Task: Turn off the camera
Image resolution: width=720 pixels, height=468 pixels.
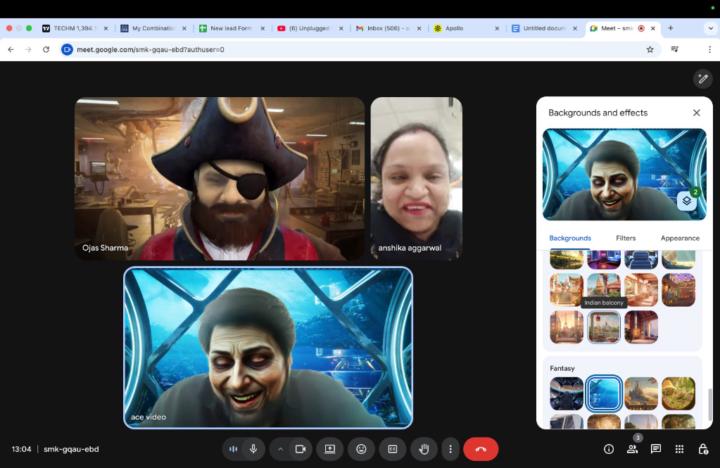Action: coord(298,449)
